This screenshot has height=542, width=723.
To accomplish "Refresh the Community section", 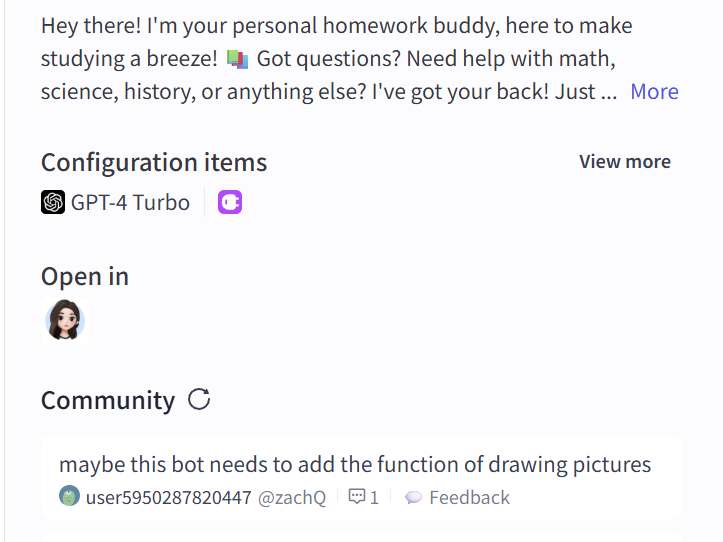I will [199, 399].
